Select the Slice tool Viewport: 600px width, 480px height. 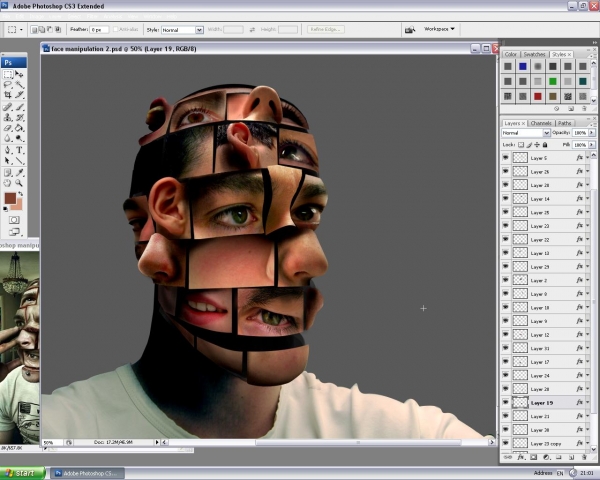[x=19, y=95]
